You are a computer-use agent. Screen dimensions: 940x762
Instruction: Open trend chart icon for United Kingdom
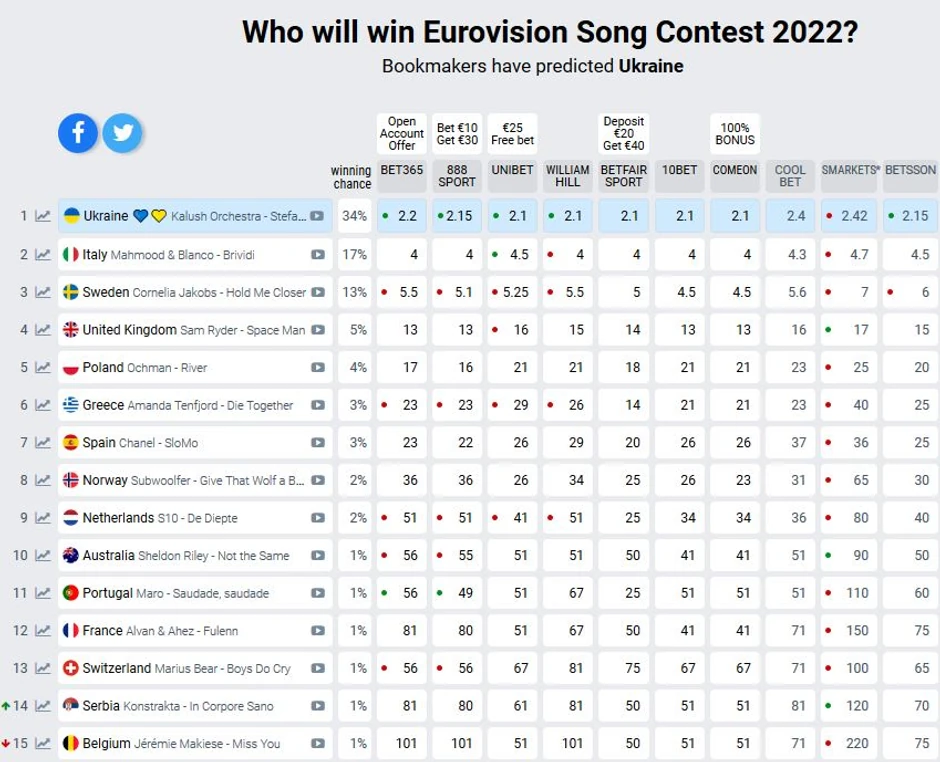tap(43, 330)
